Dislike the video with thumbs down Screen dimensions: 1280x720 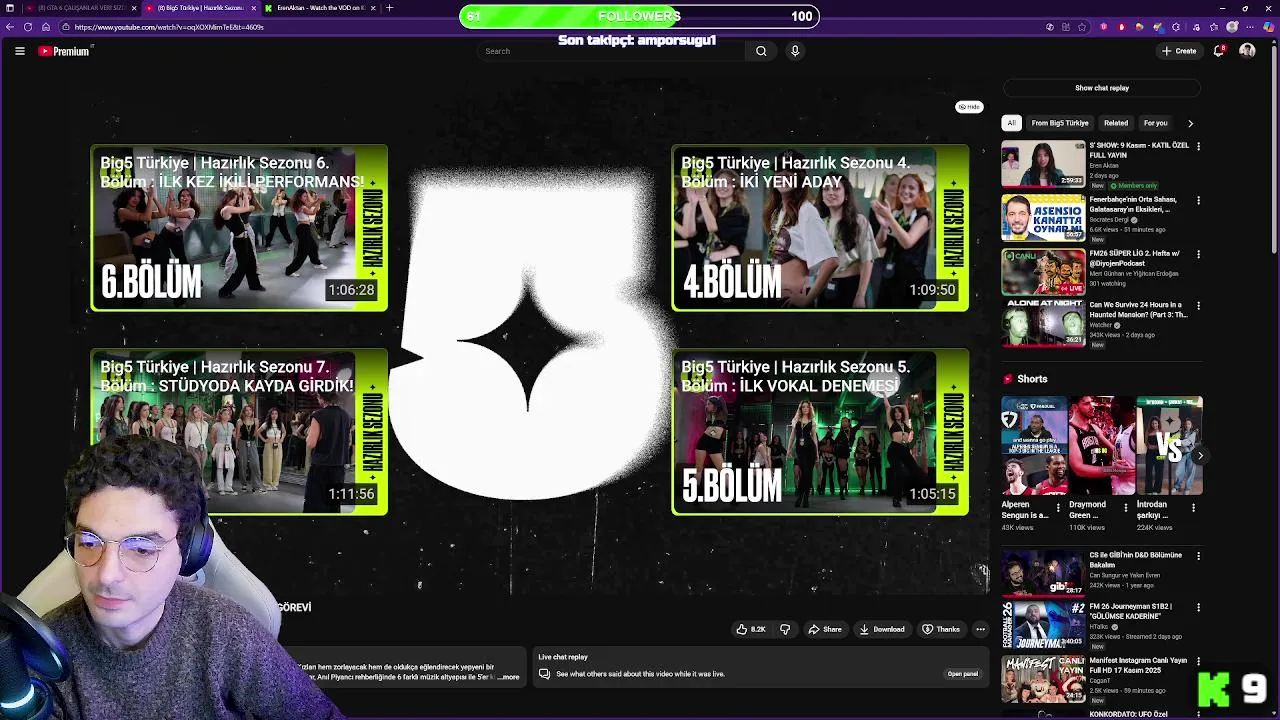point(785,629)
